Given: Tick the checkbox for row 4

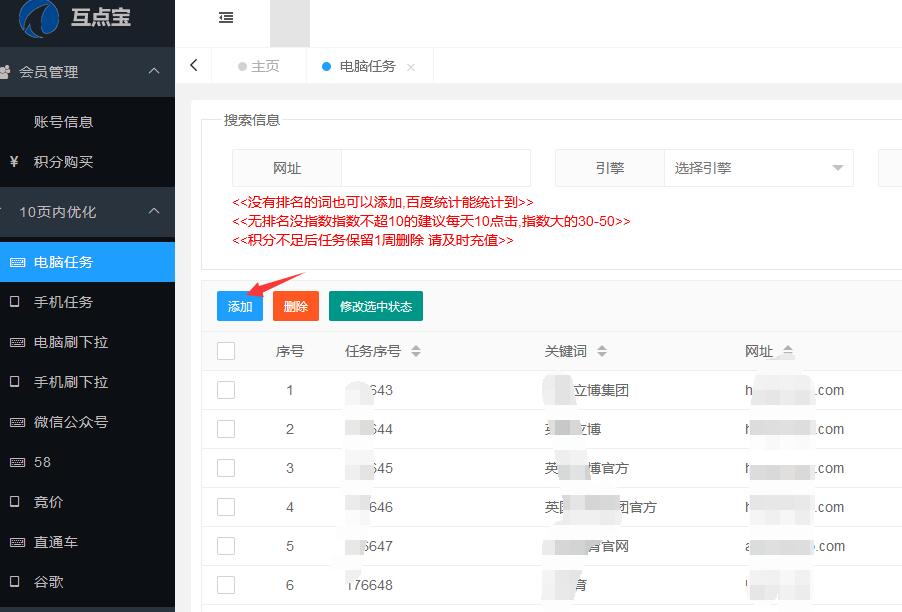Looking at the screenshot, I should (x=226, y=507).
